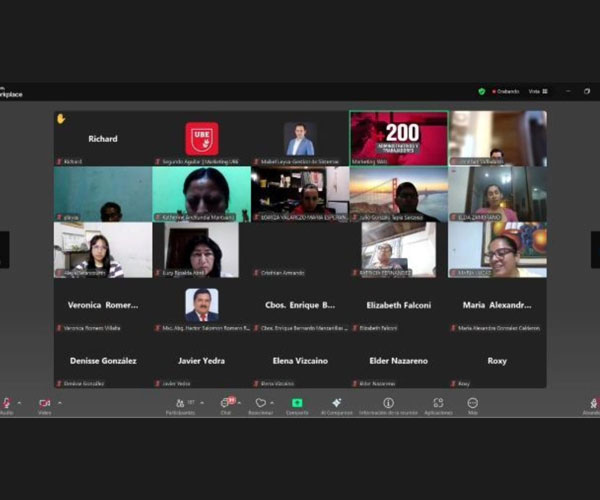Click muted mic icon beside Veronica Romero Villalta label

tap(59, 328)
